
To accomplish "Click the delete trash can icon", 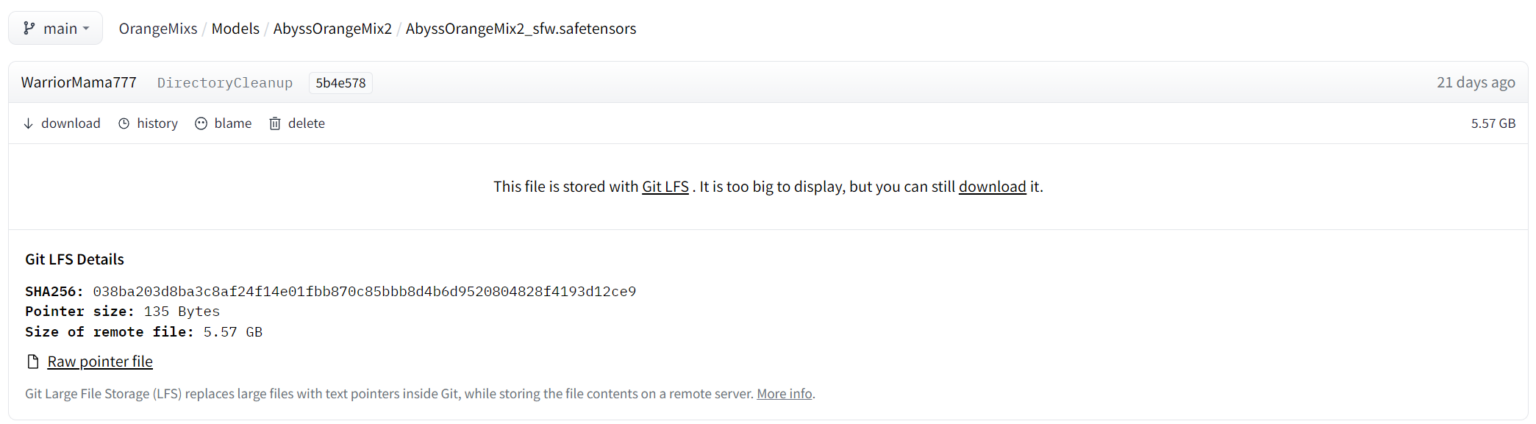I will click(x=275, y=123).
